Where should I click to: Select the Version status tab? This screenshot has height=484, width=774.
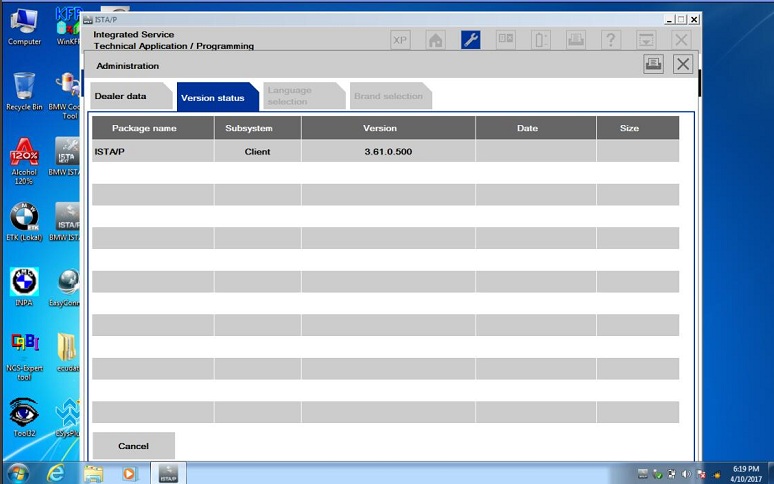pos(212,98)
